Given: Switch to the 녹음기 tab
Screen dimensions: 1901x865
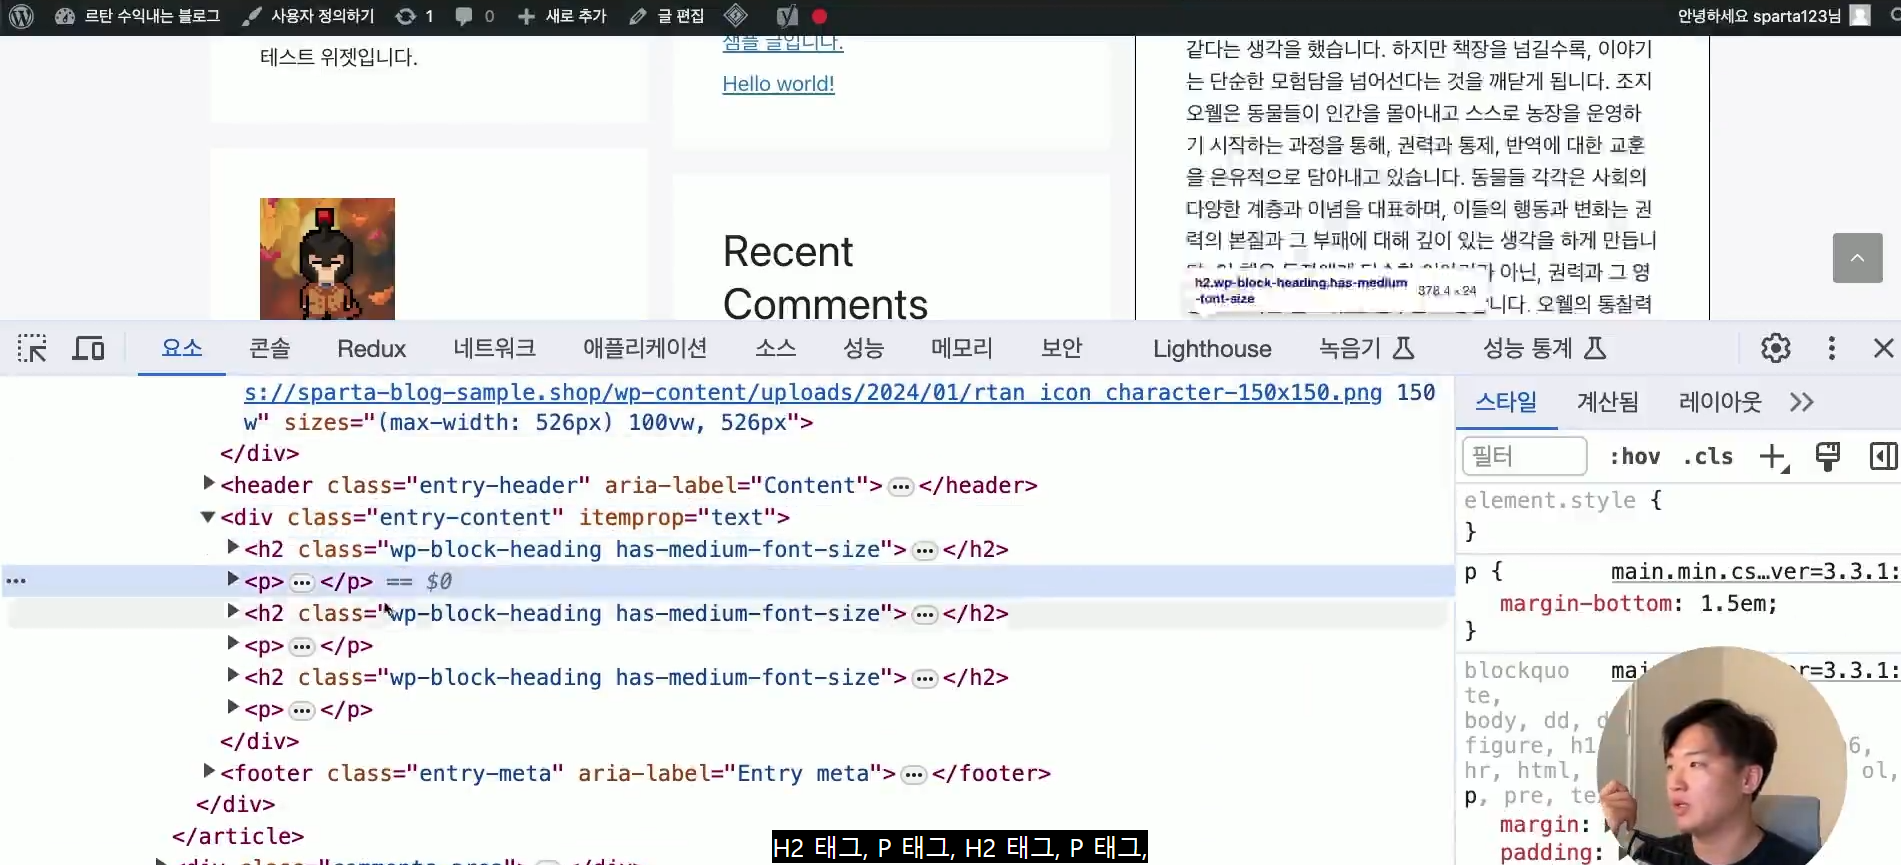Looking at the screenshot, I should click(x=1366, y=348).
